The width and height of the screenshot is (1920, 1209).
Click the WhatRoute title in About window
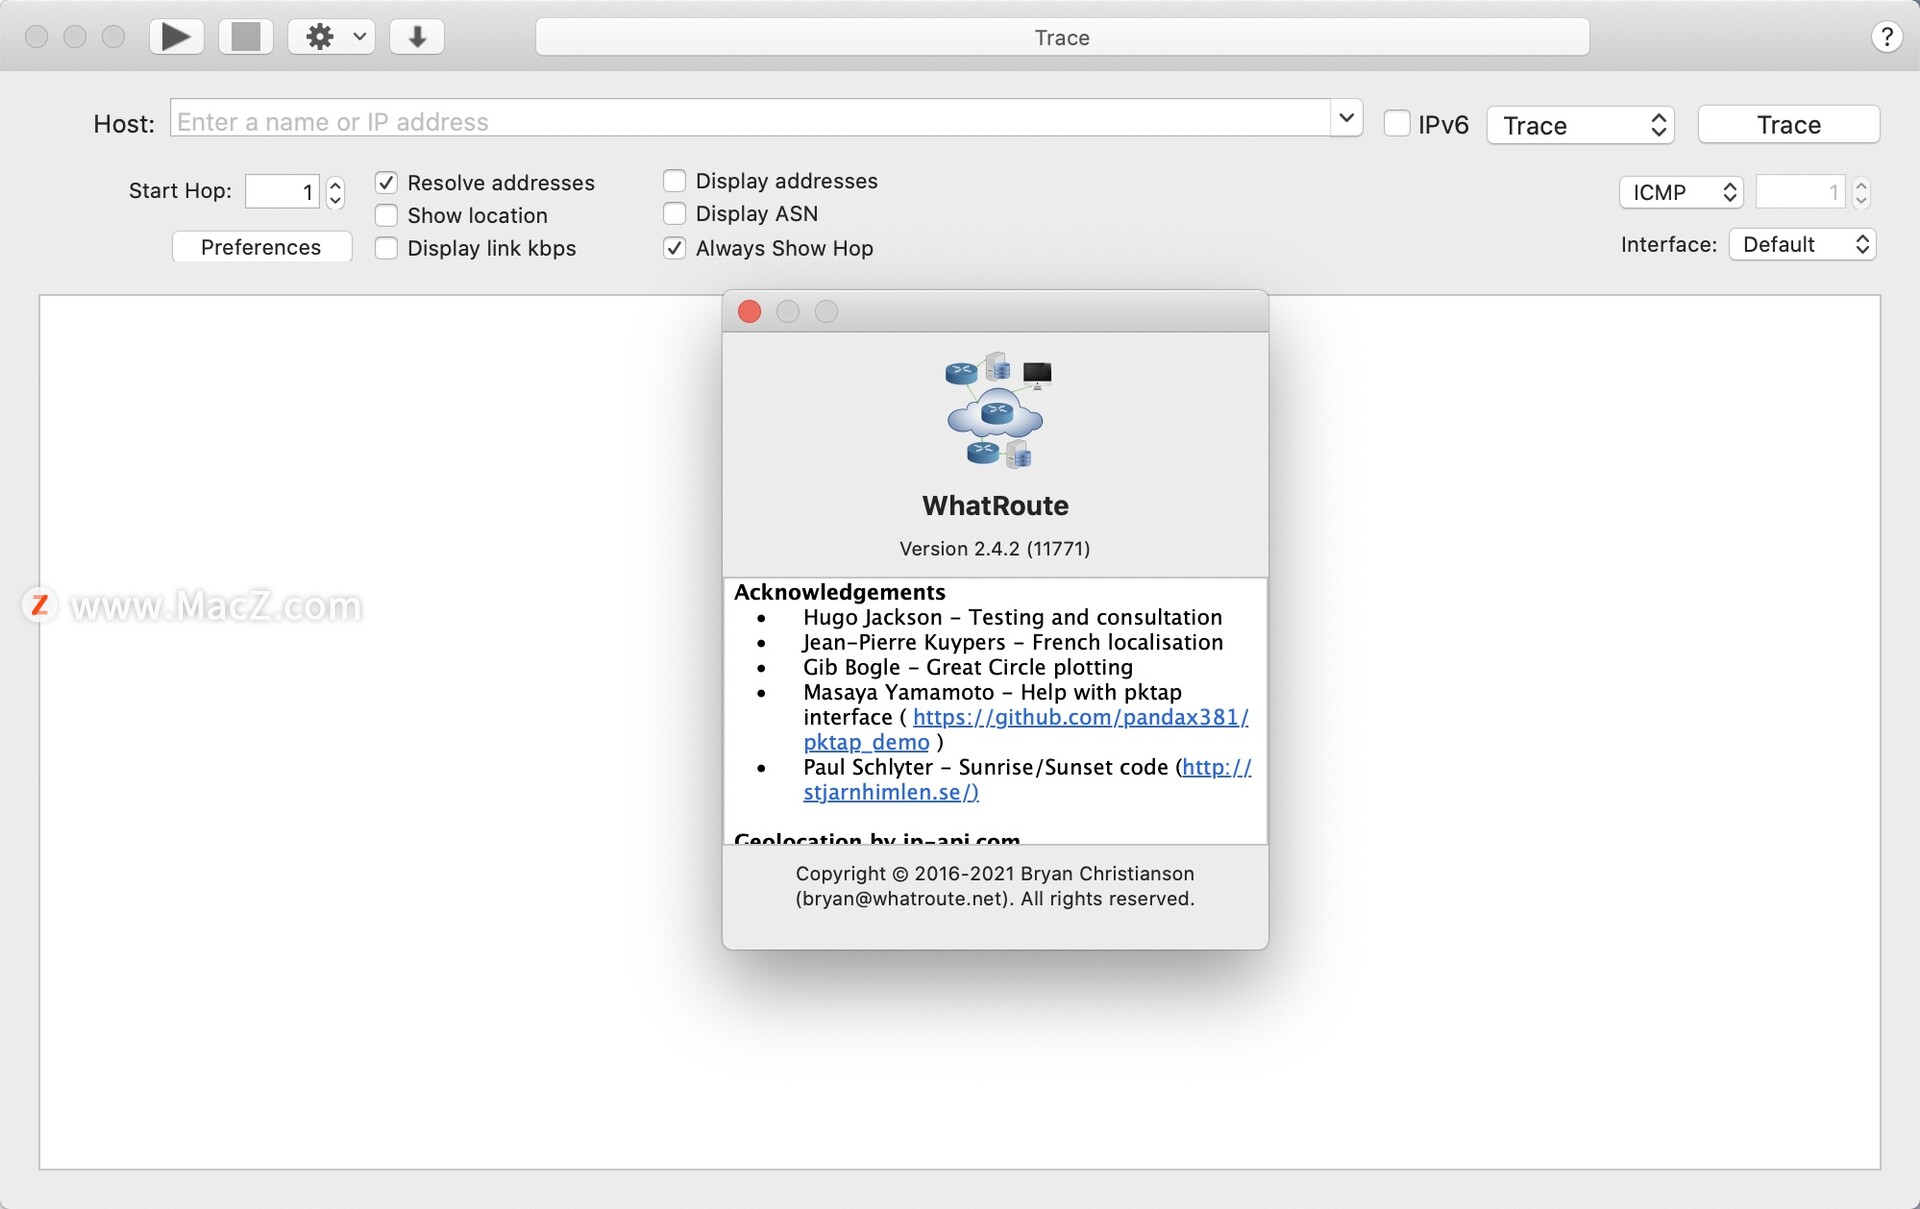tap(995, 505)
